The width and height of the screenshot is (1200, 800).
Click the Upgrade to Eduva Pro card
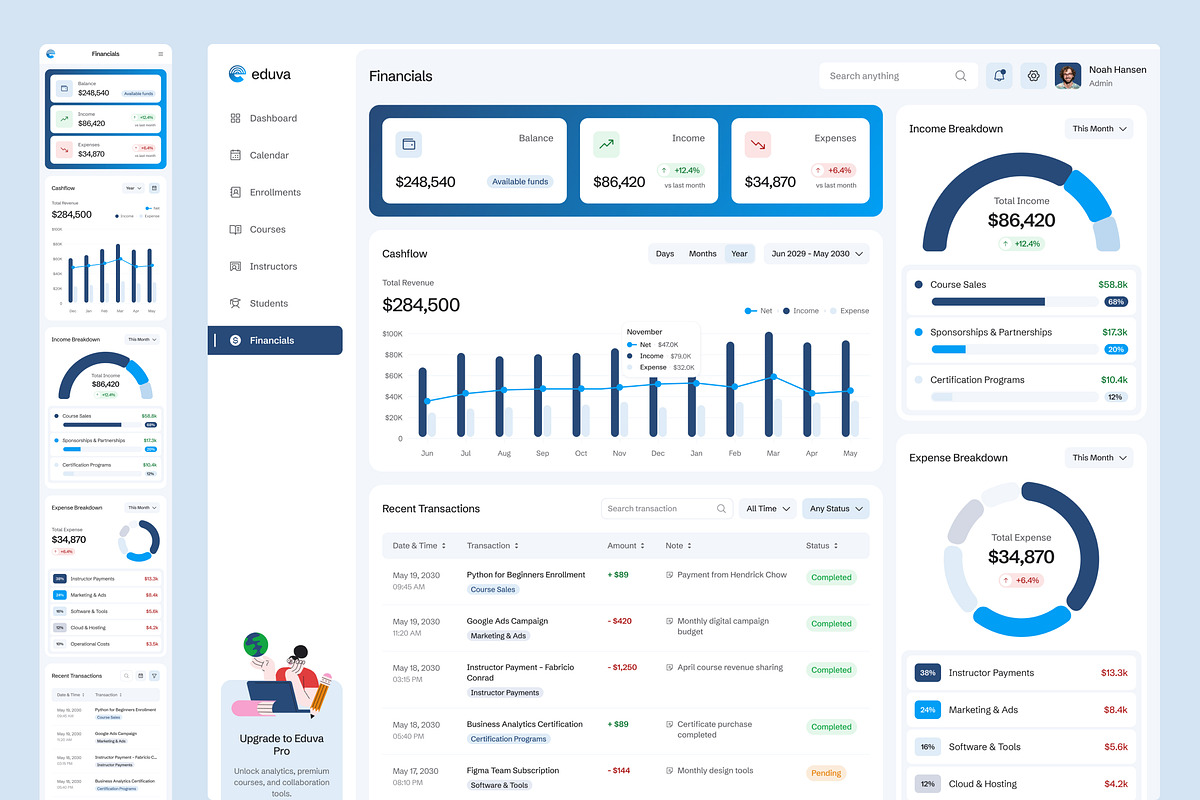tap(281, 739)
